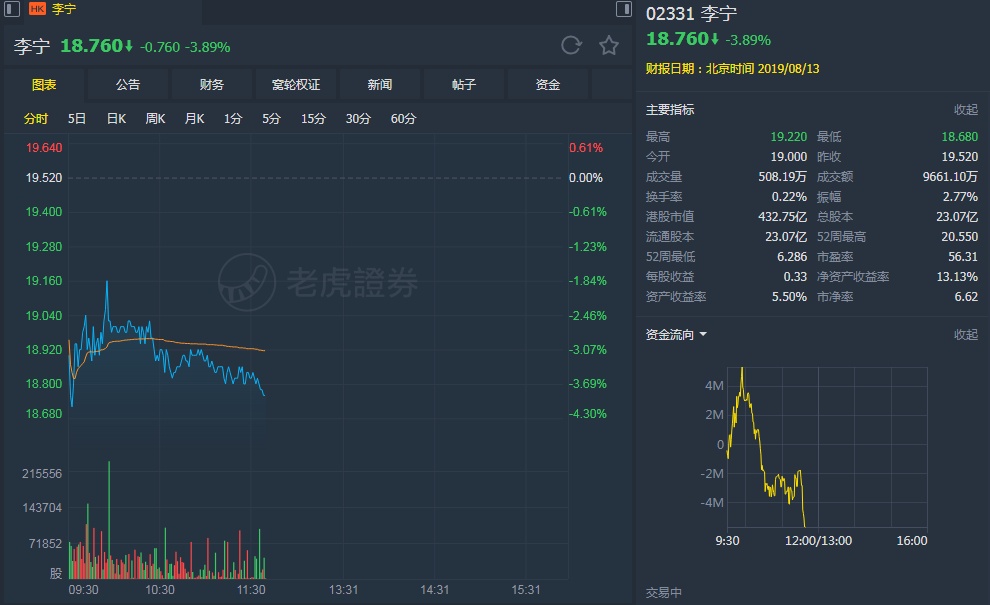The image size is (990, 605).
Task: Add 李宁 to favorites with the star icon
Action: (x=608, y=45)
